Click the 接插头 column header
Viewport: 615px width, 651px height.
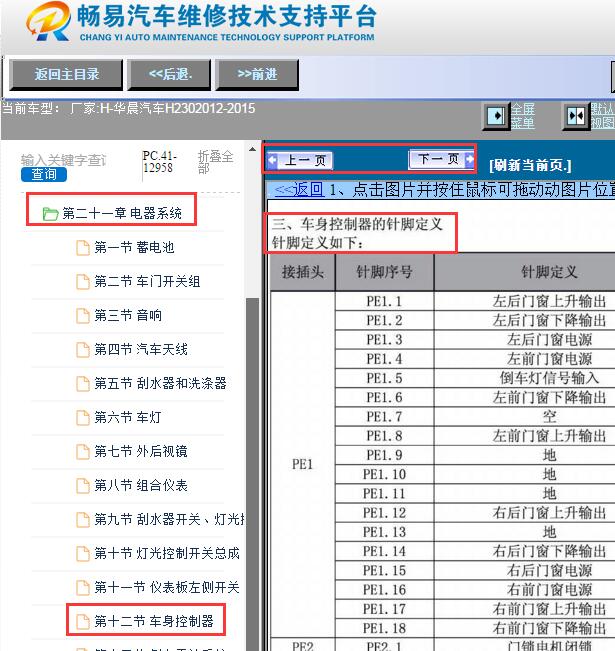[303, 272]
